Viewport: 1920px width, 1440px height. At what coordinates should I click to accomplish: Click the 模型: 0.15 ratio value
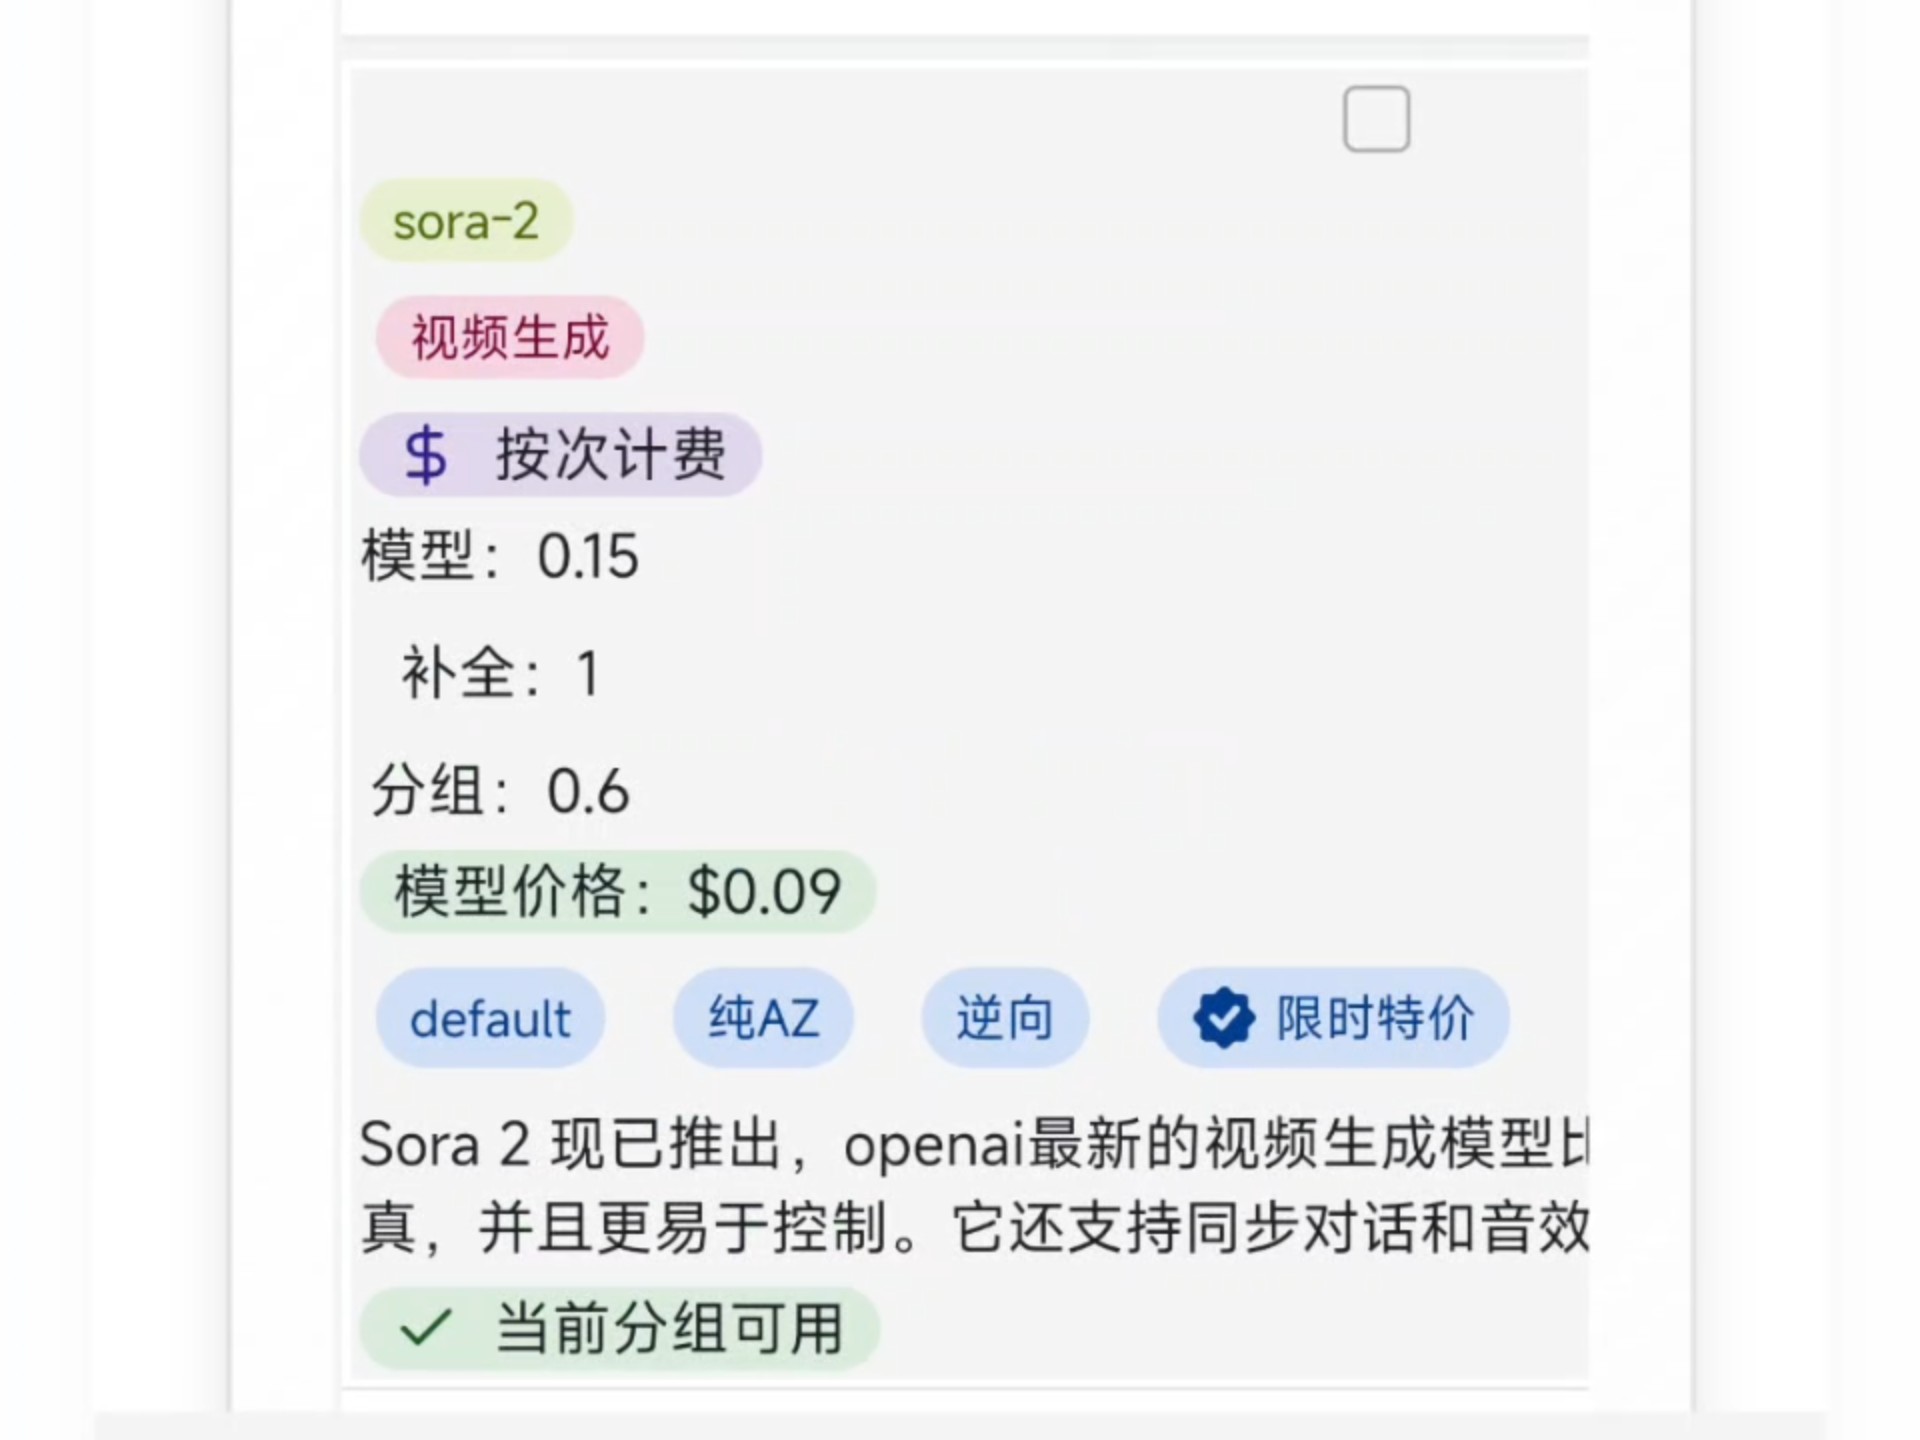pyautogui.click(x=501, y=558)
